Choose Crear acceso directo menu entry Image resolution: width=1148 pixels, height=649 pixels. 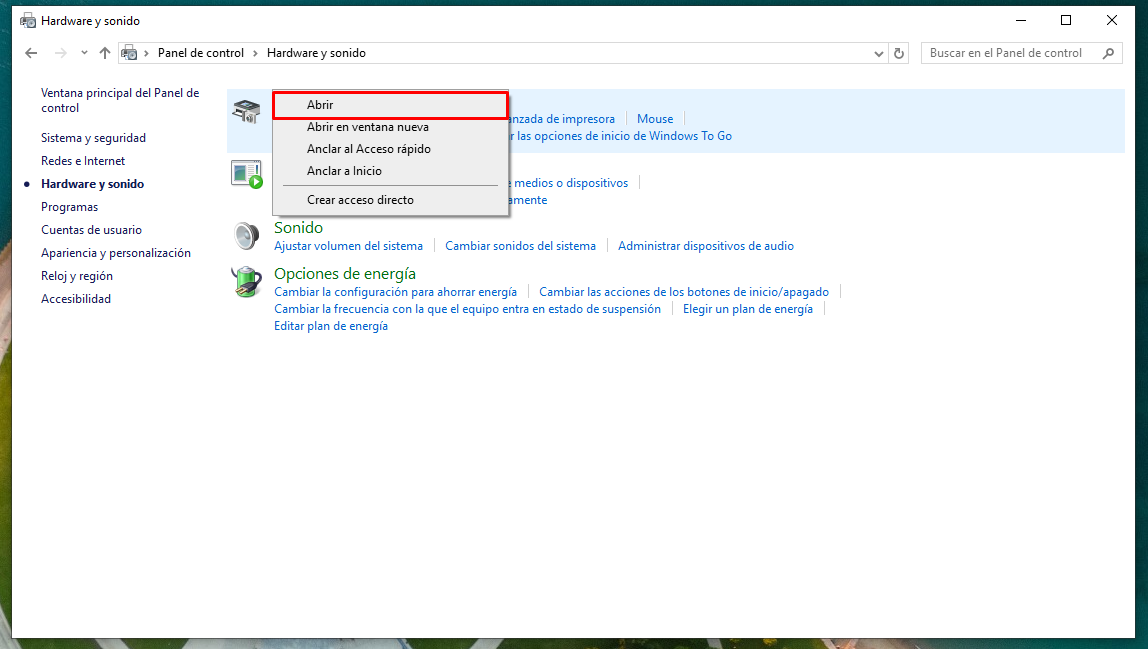[x=360, y=200]
